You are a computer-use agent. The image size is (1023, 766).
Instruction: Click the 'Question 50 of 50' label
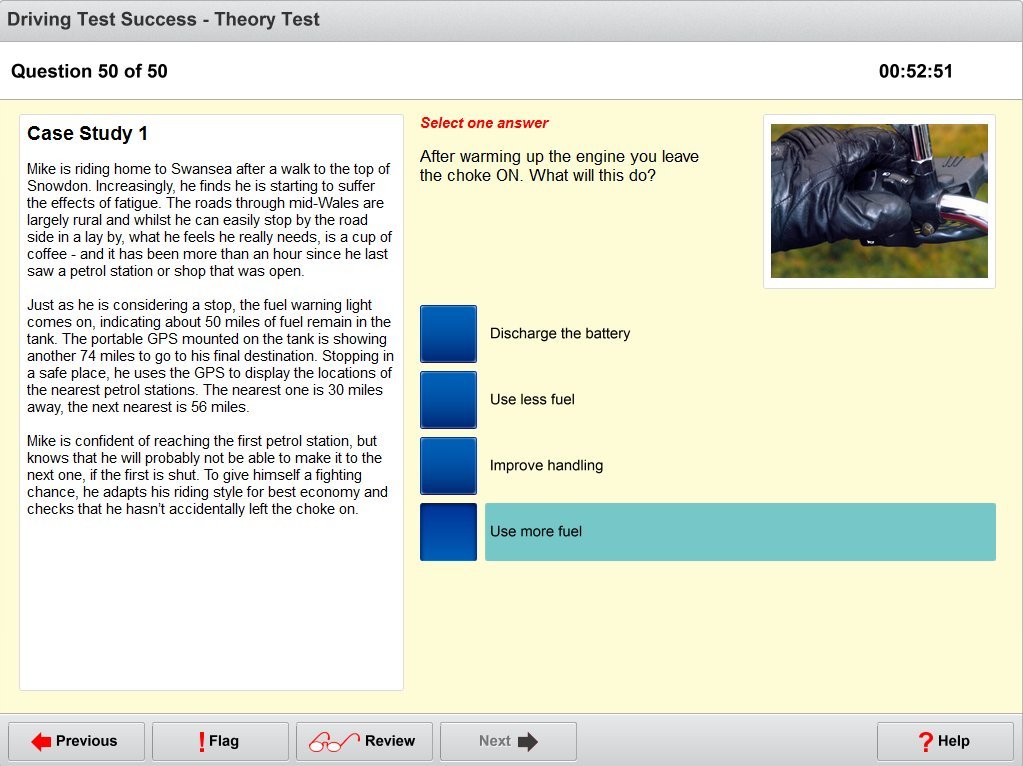click(89, 71)
